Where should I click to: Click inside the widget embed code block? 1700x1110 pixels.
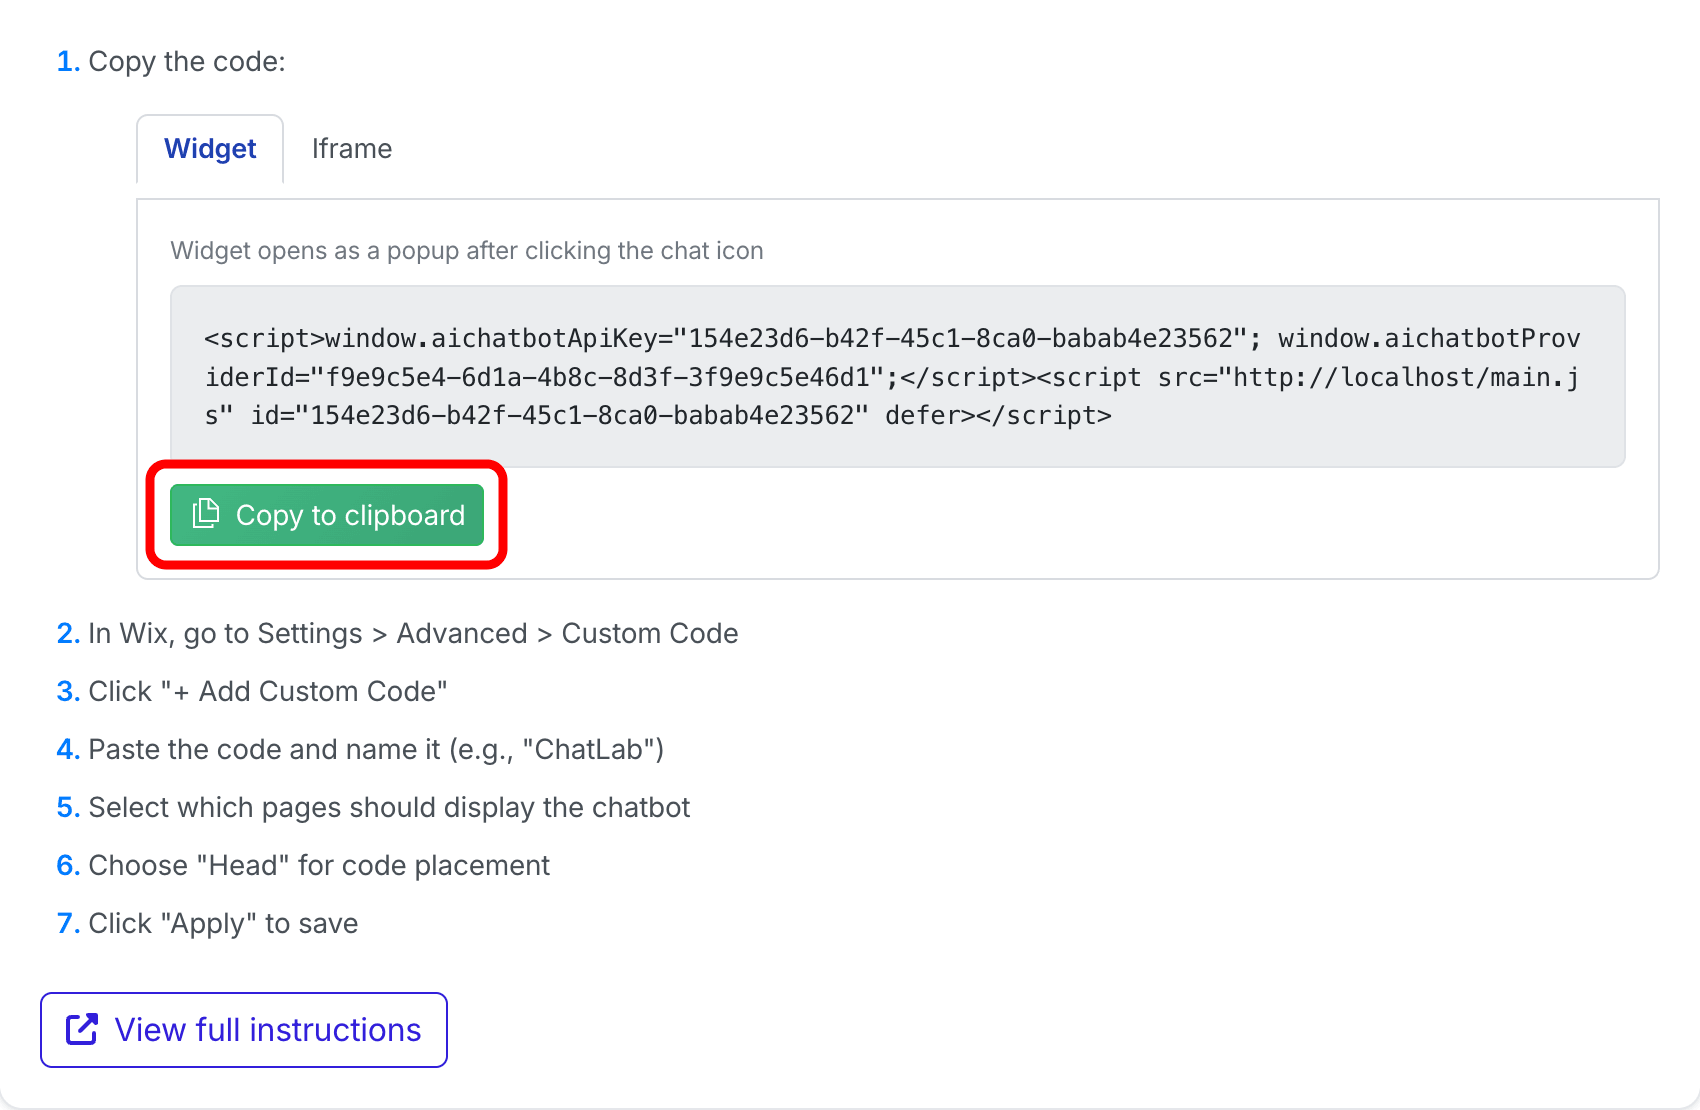click(x=897, y=376)
